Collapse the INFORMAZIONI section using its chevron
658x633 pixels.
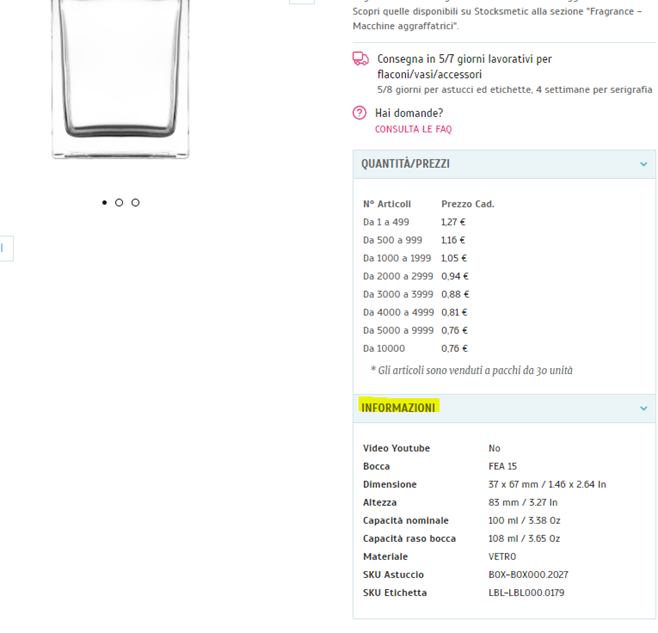click(643, 408)
